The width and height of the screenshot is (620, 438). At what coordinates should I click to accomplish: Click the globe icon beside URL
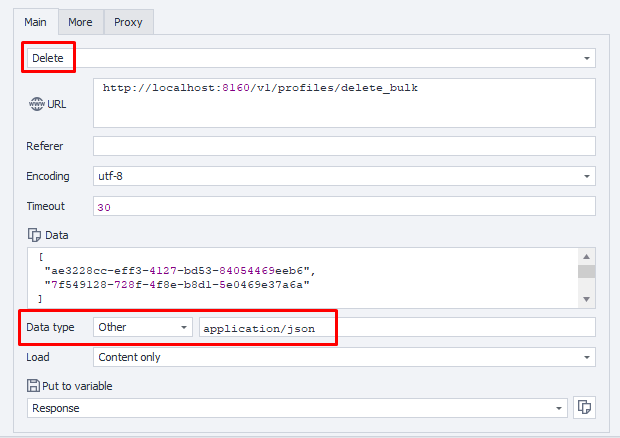pos(35,104)
